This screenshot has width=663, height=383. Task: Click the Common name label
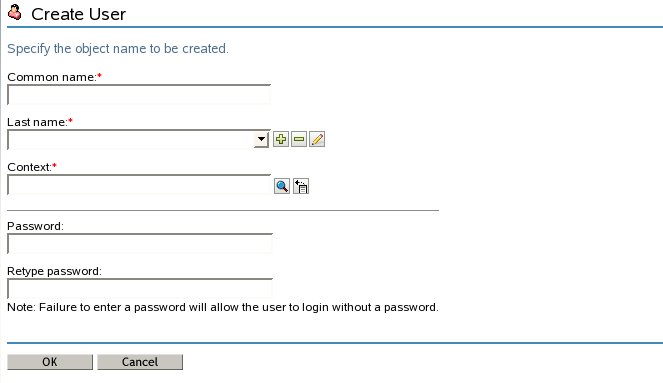click(52, 77)
